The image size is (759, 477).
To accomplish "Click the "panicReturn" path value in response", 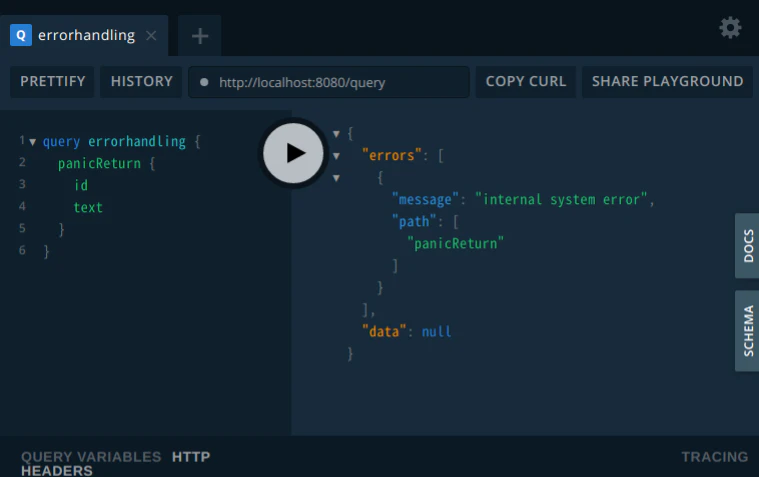I will (455, 244).
